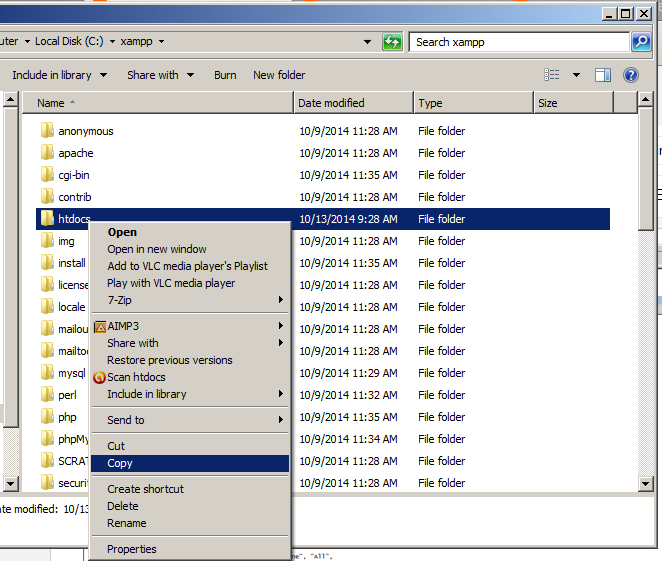Click the navigation pane scroll down arrow
The width and height of the screenshot is (662, 561).
pyautogui.click(x=10, y=484)
